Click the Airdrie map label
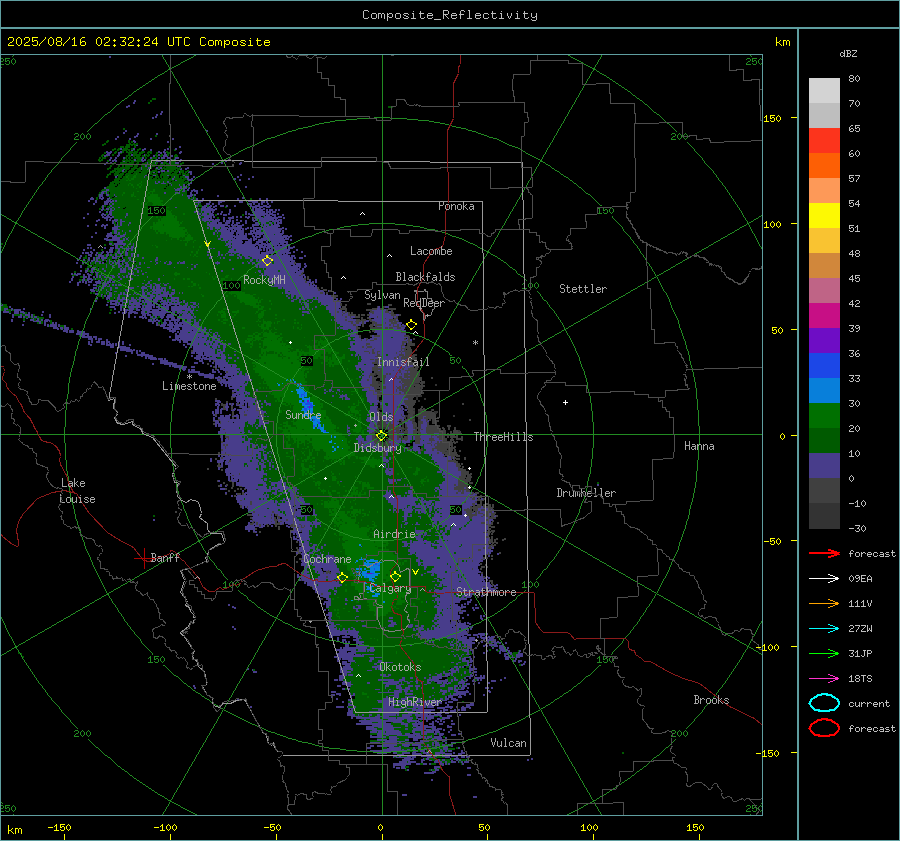Viewport: 900px width, 841px height. (x=394, y=534)
